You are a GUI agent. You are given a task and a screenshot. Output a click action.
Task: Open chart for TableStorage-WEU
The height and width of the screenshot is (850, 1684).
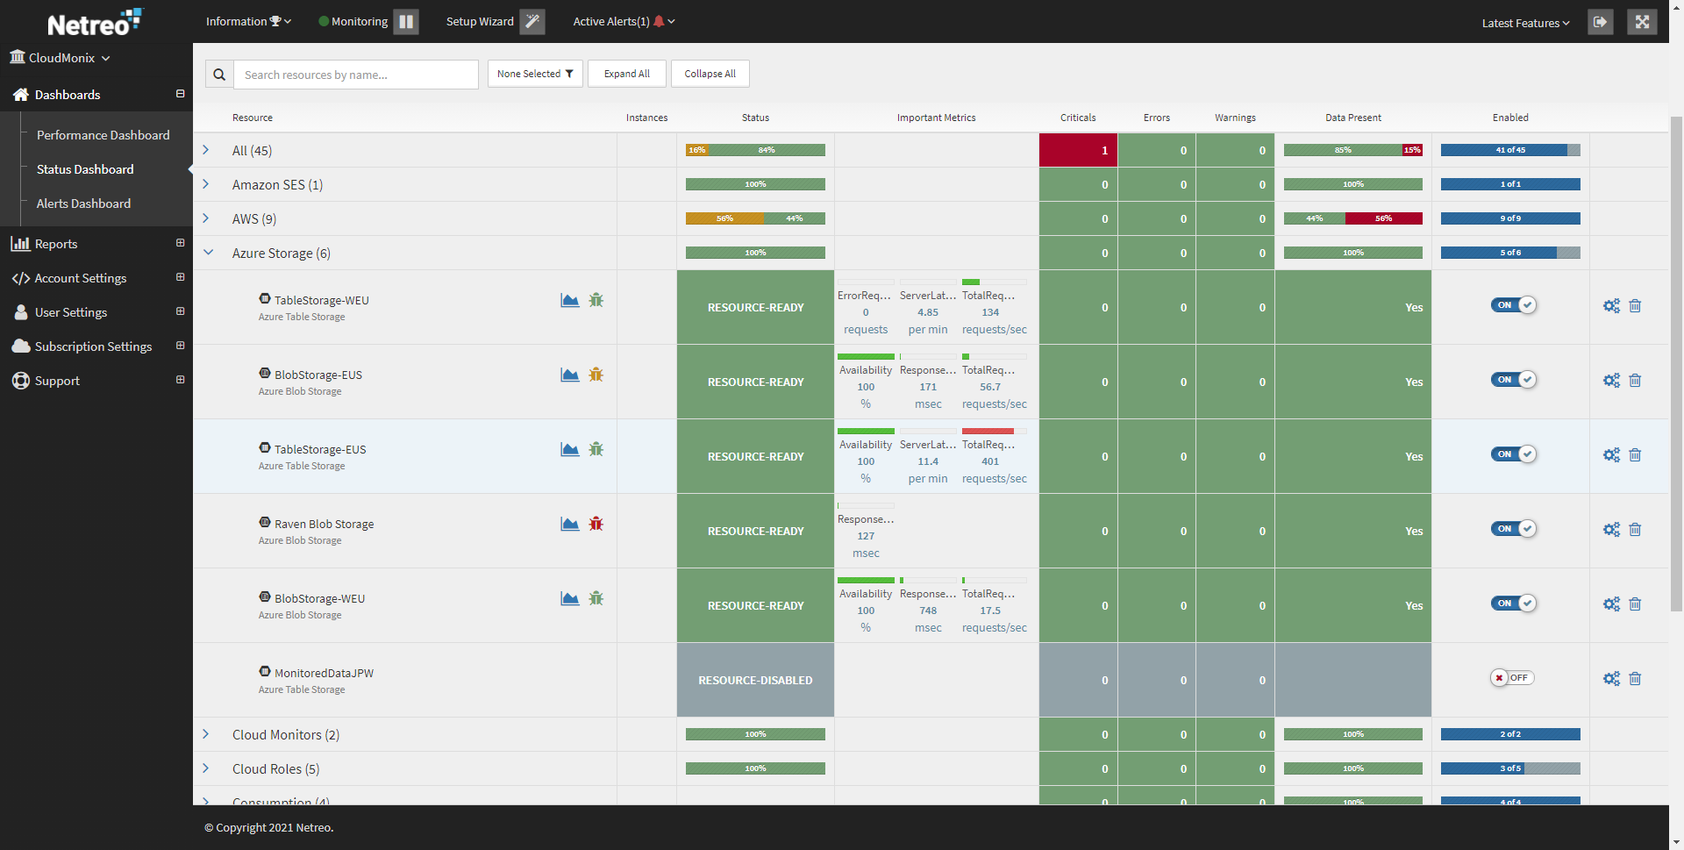tap(570, 300)
